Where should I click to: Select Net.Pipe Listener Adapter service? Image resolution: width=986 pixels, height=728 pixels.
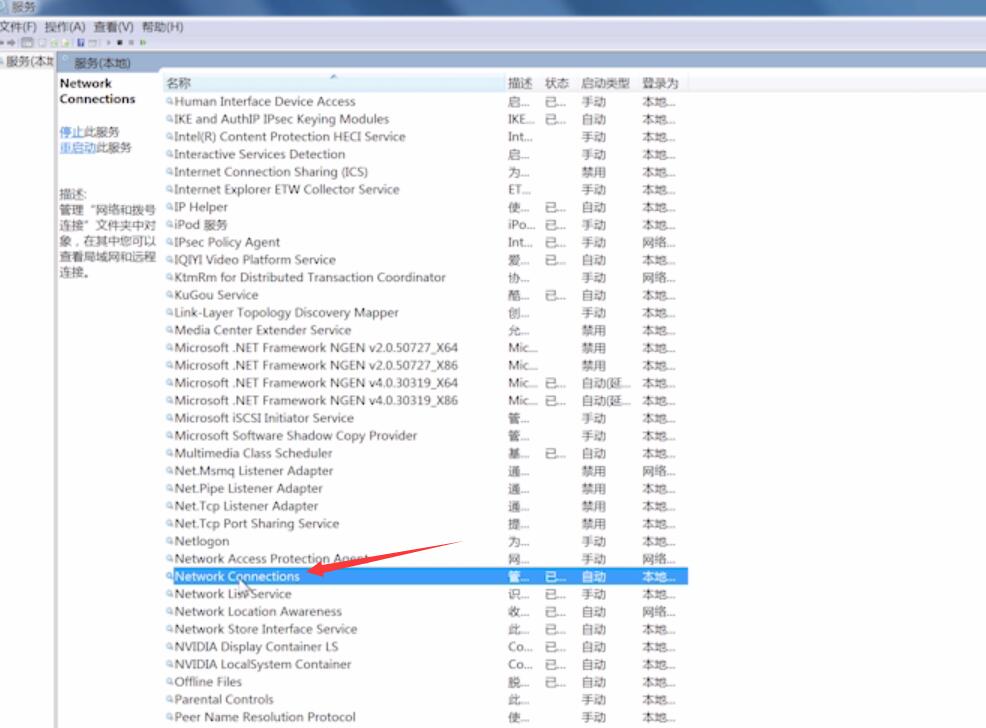coord(248,488)
